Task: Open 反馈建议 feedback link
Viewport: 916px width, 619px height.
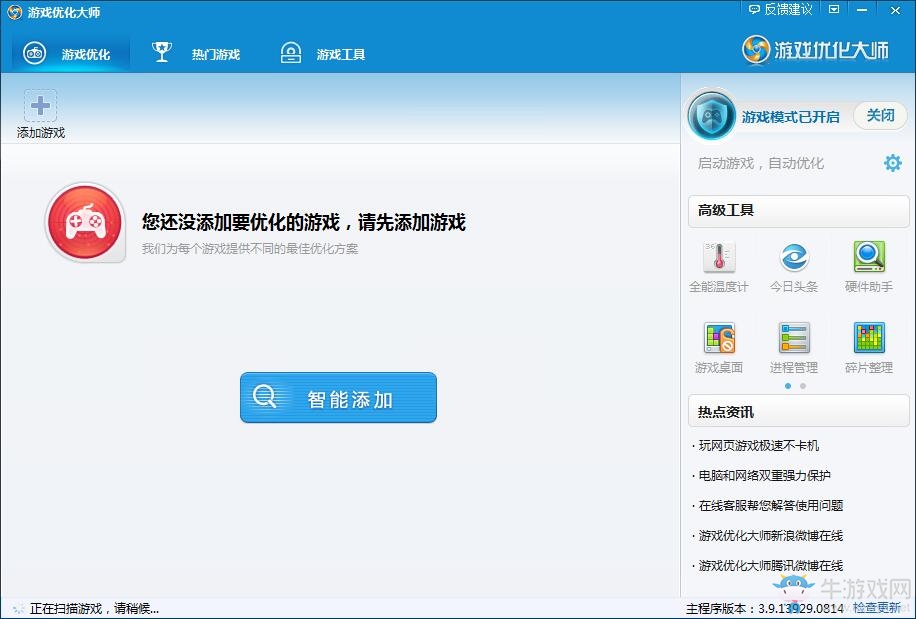Action: (x=780, y=9)
